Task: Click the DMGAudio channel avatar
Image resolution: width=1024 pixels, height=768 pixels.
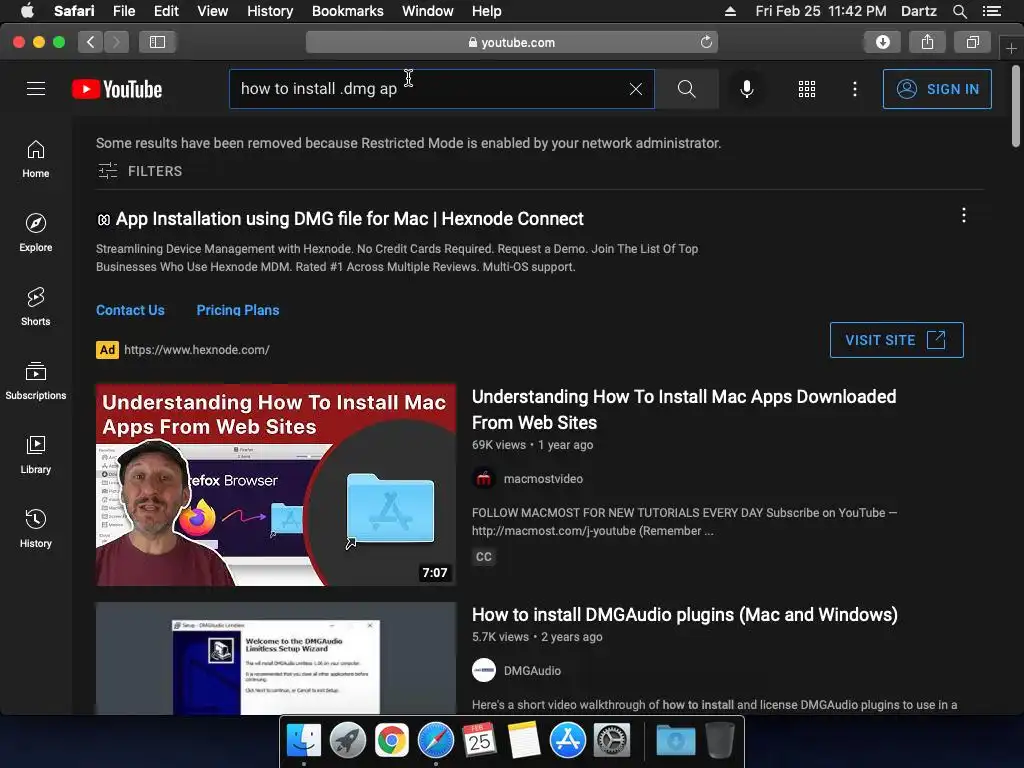Action: 483,671
